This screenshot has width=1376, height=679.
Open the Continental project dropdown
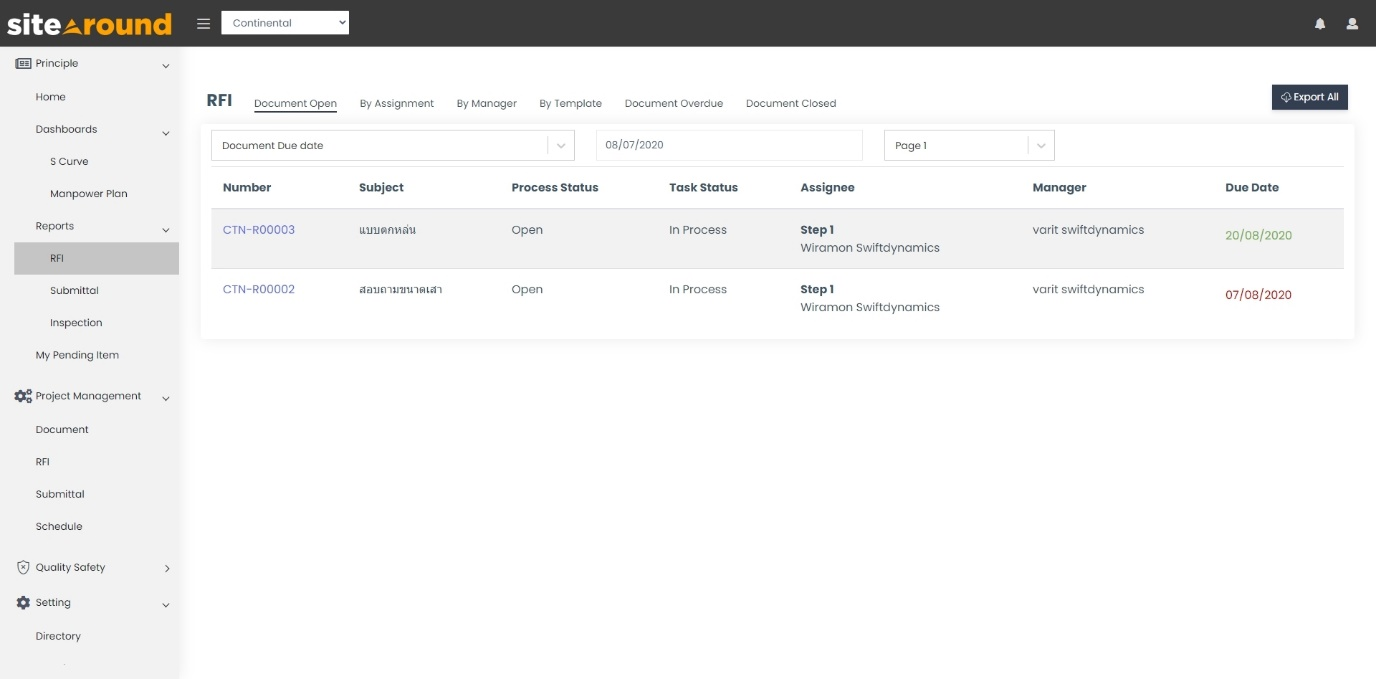[x=286, y=22]
